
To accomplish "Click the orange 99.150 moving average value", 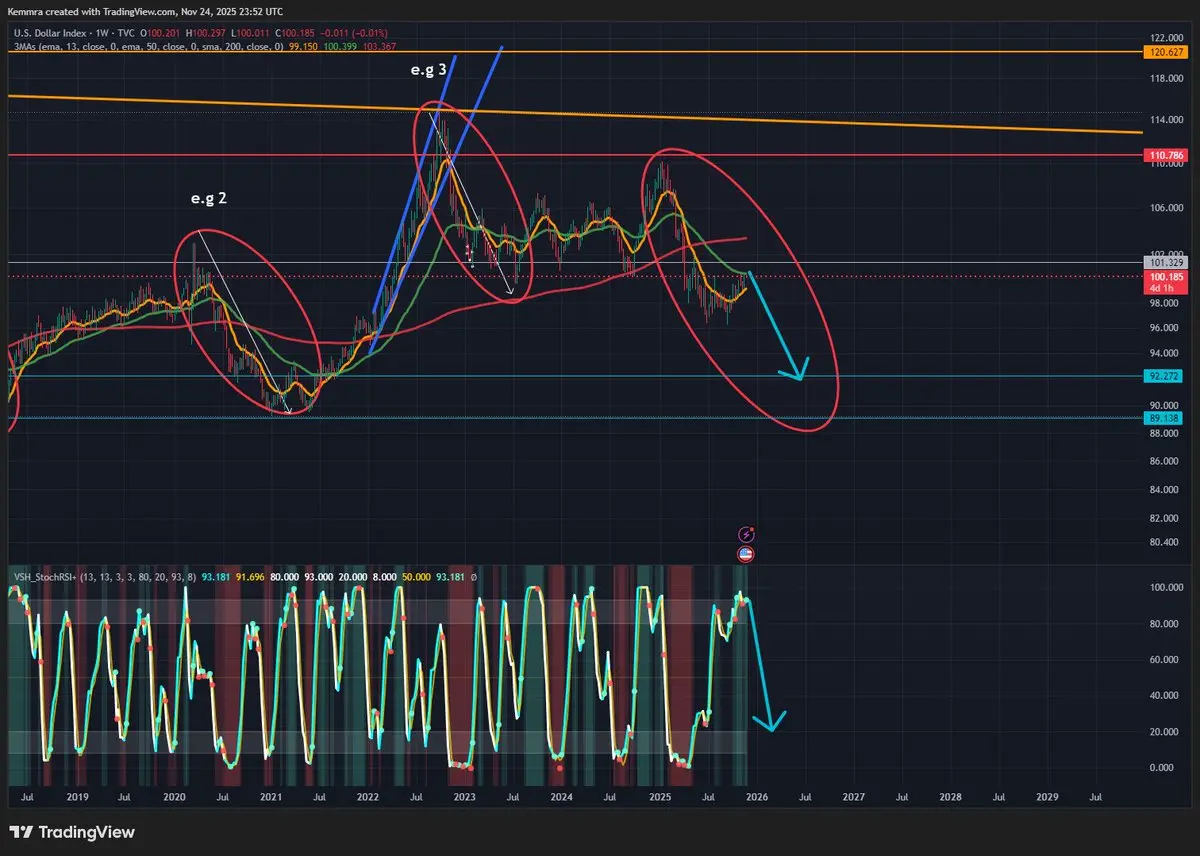I will click(x=303, y=46).
